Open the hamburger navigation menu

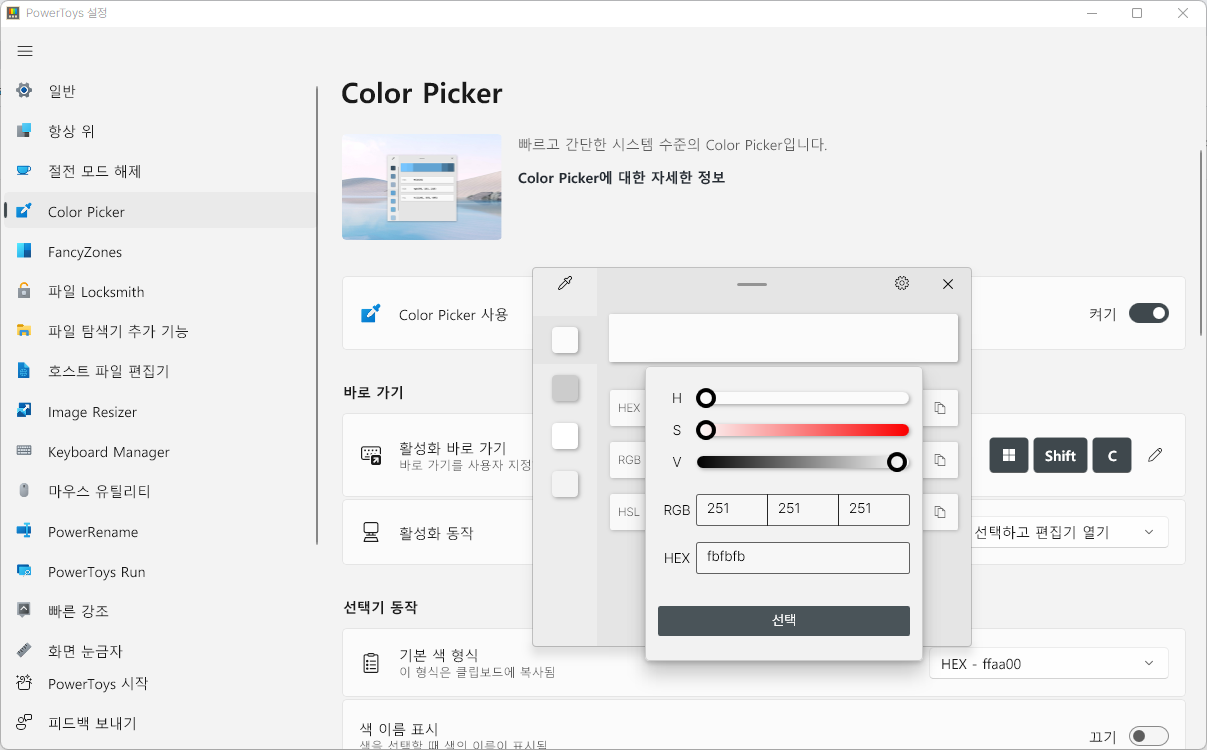[25, 51]
